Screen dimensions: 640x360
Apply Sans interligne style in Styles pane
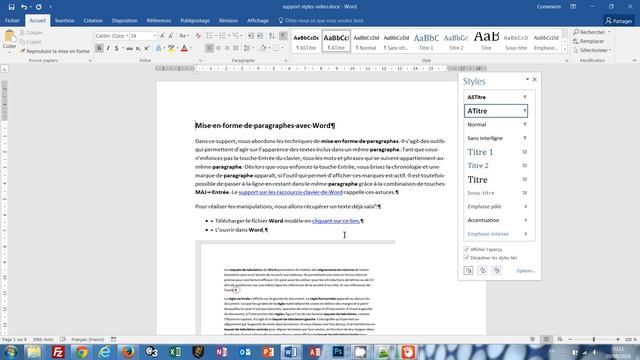(496, 138)
